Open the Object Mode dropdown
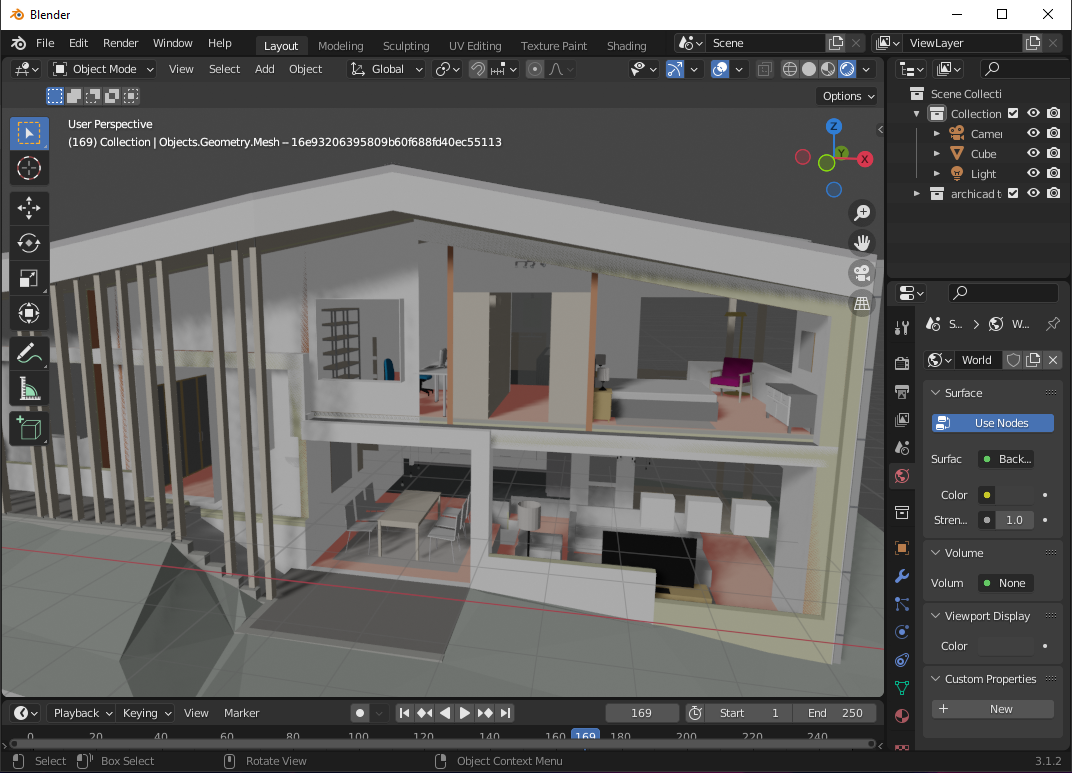1072x773 pixels. click(x=104, y=69)
